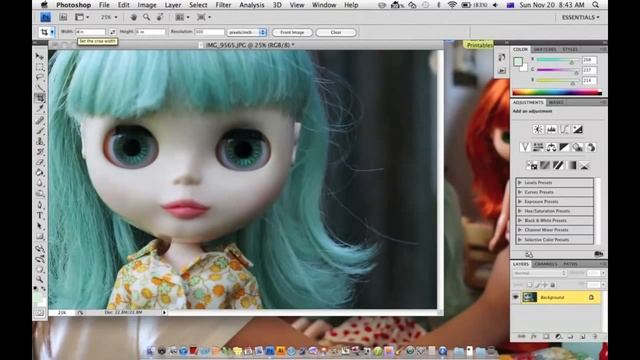Screen dimensions: 640x360
Task: Select the Eraser tool
Action: coord(40,162)
